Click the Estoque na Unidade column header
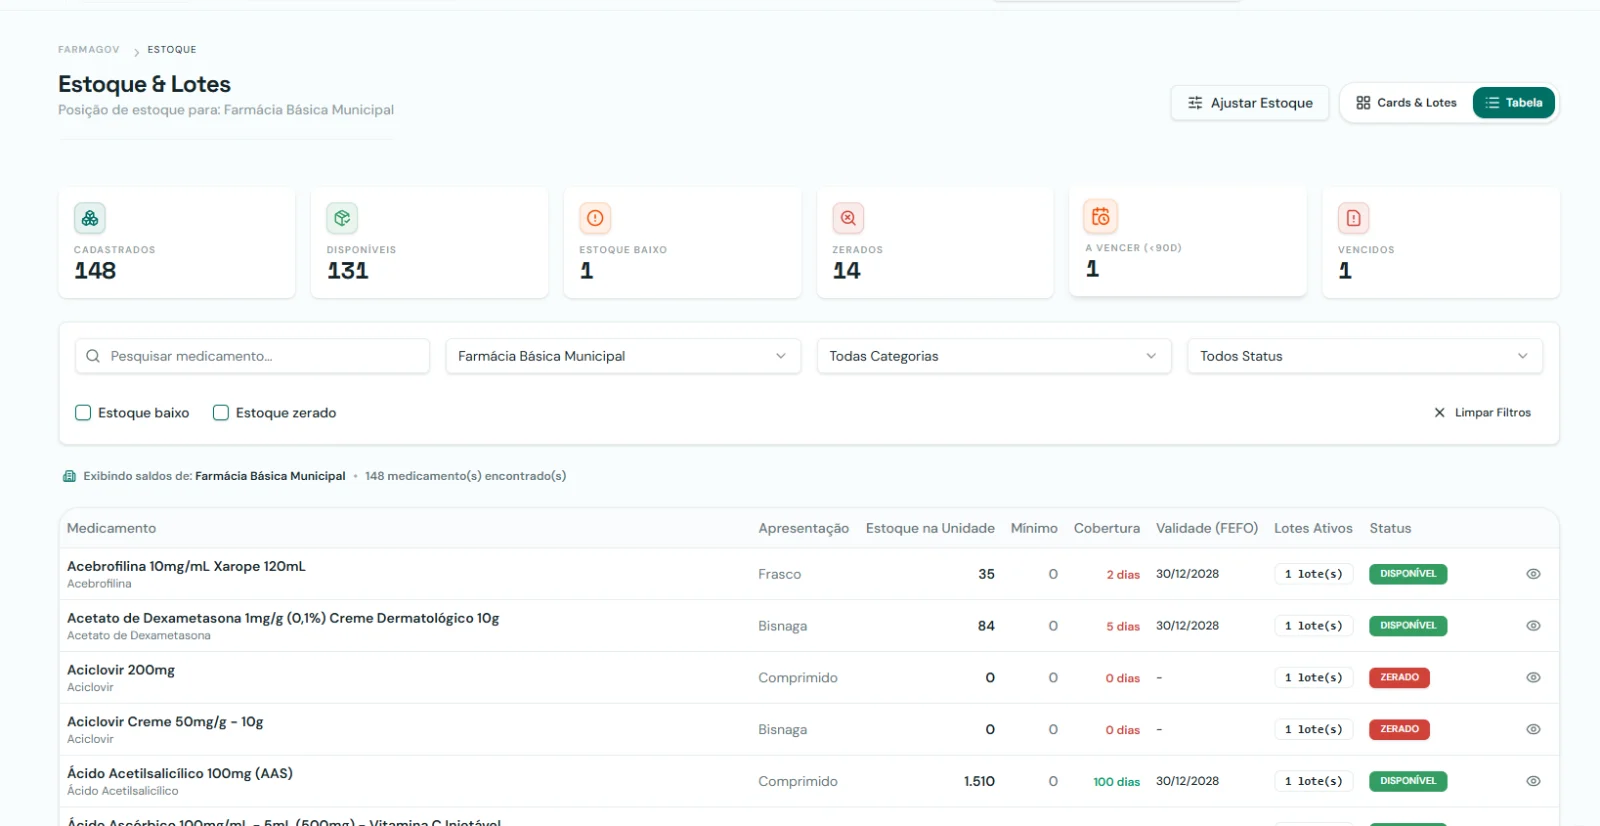Viewport: 1600px width, 826px height. pyautogui.click(x=930, y=528)
